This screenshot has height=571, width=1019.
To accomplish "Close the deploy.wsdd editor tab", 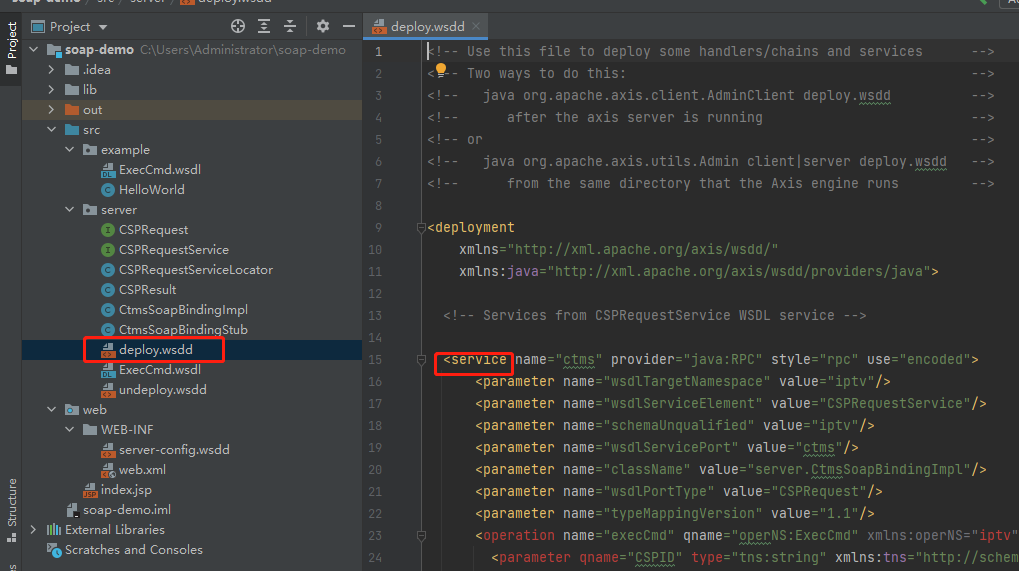I will (x=476, y=26).
